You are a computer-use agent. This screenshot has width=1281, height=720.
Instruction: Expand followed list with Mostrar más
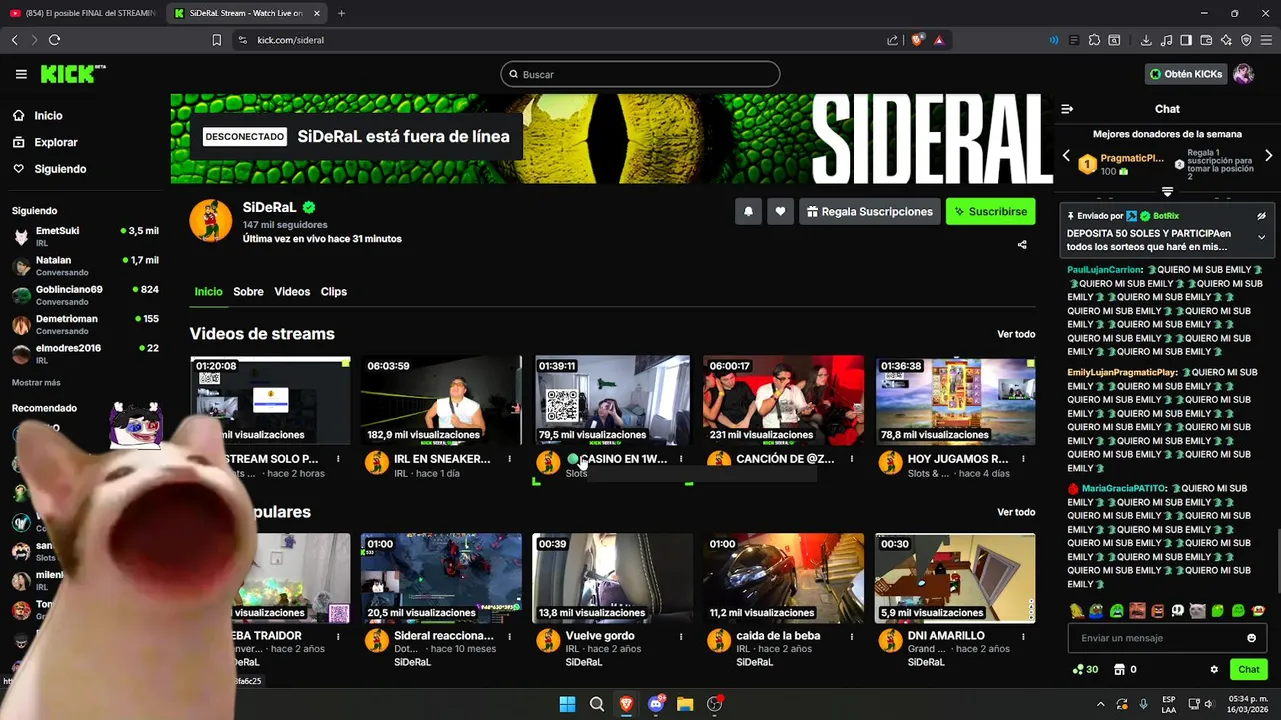coord(36,383)
